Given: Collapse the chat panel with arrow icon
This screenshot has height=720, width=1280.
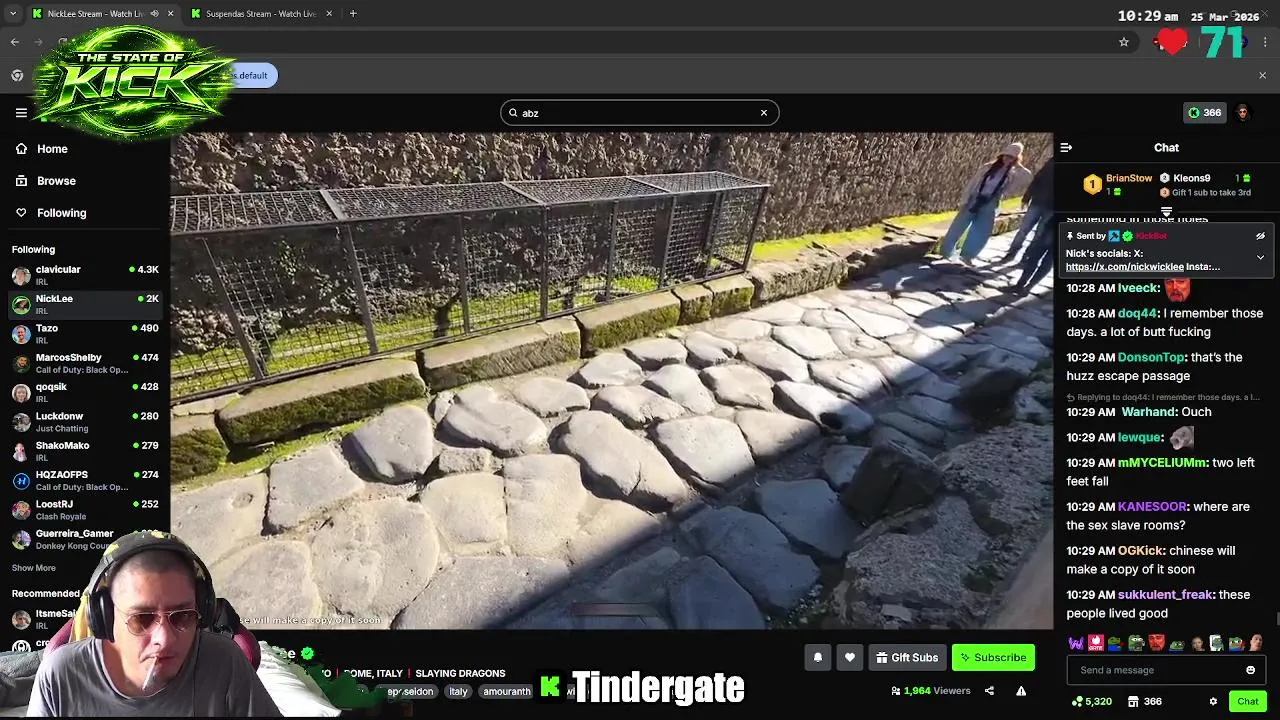Looking at the screenshot, I should pos(1066,147).
